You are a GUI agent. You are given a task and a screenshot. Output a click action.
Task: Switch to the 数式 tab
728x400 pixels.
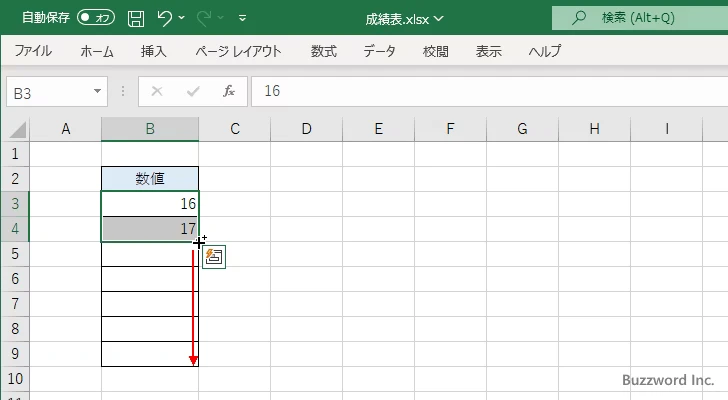coord(324,51)
